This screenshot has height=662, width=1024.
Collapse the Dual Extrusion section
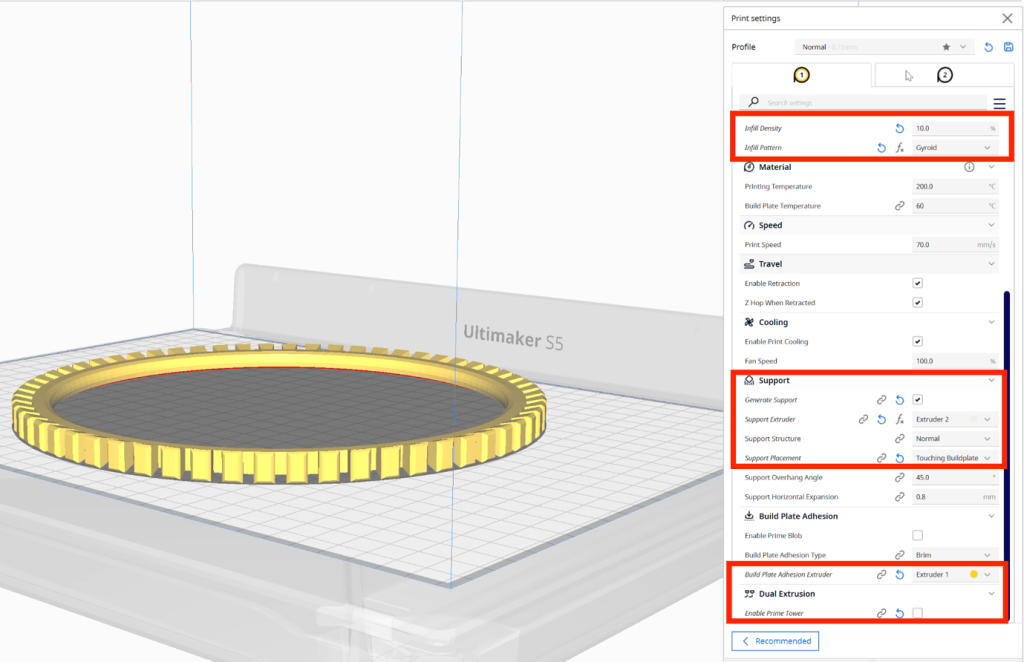[991, 594]
